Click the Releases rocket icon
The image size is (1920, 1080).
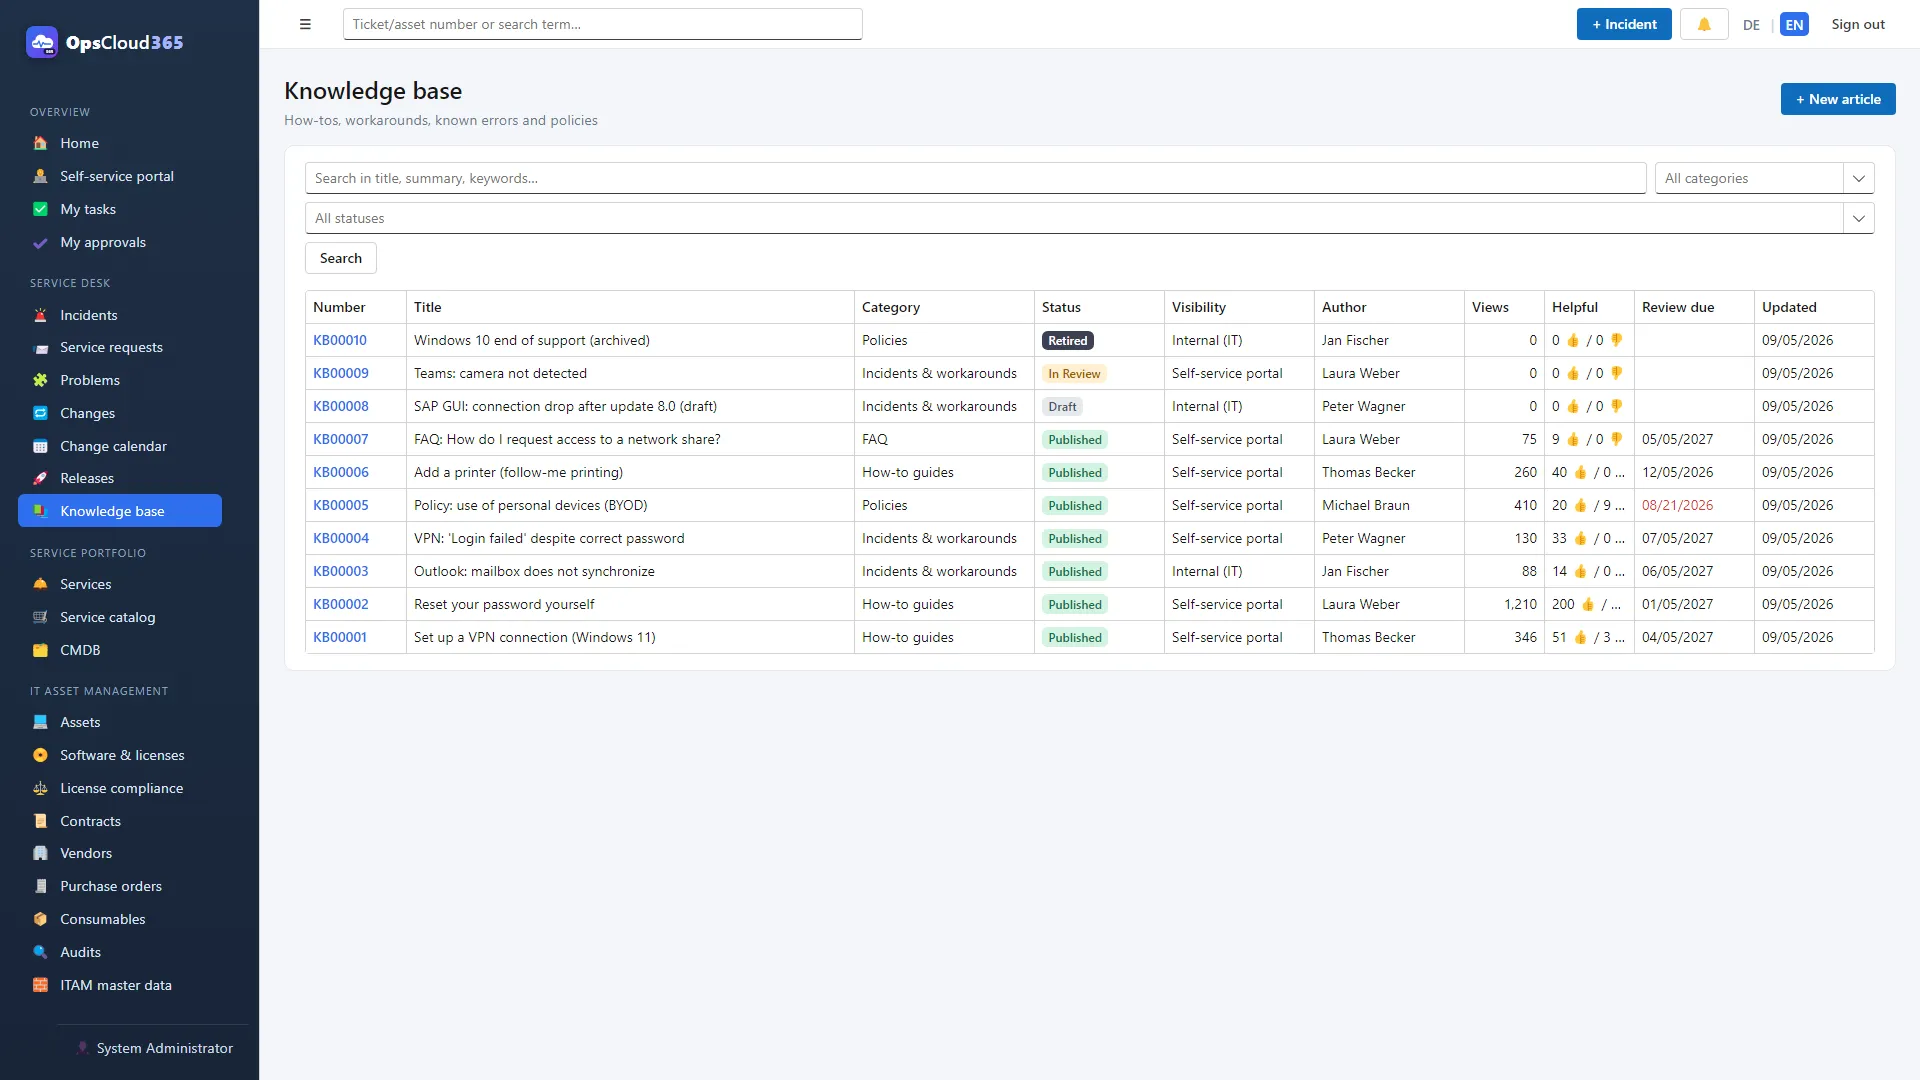point(40,478)
